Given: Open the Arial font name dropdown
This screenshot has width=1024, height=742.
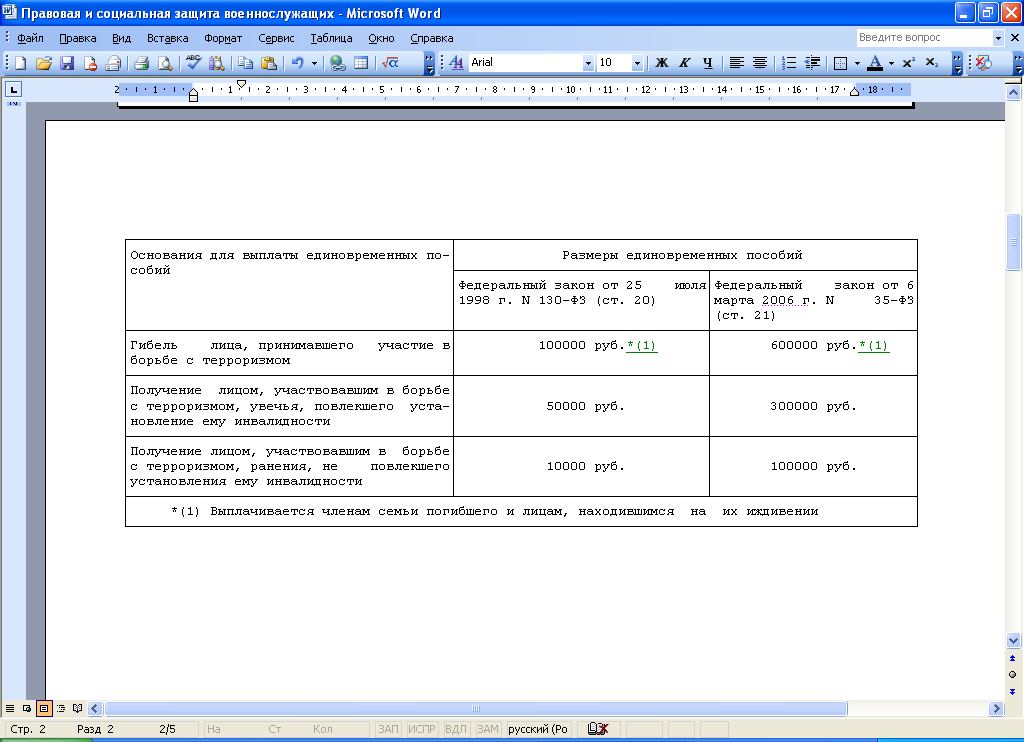Looking at the screenshot, I should pos(588,63).
